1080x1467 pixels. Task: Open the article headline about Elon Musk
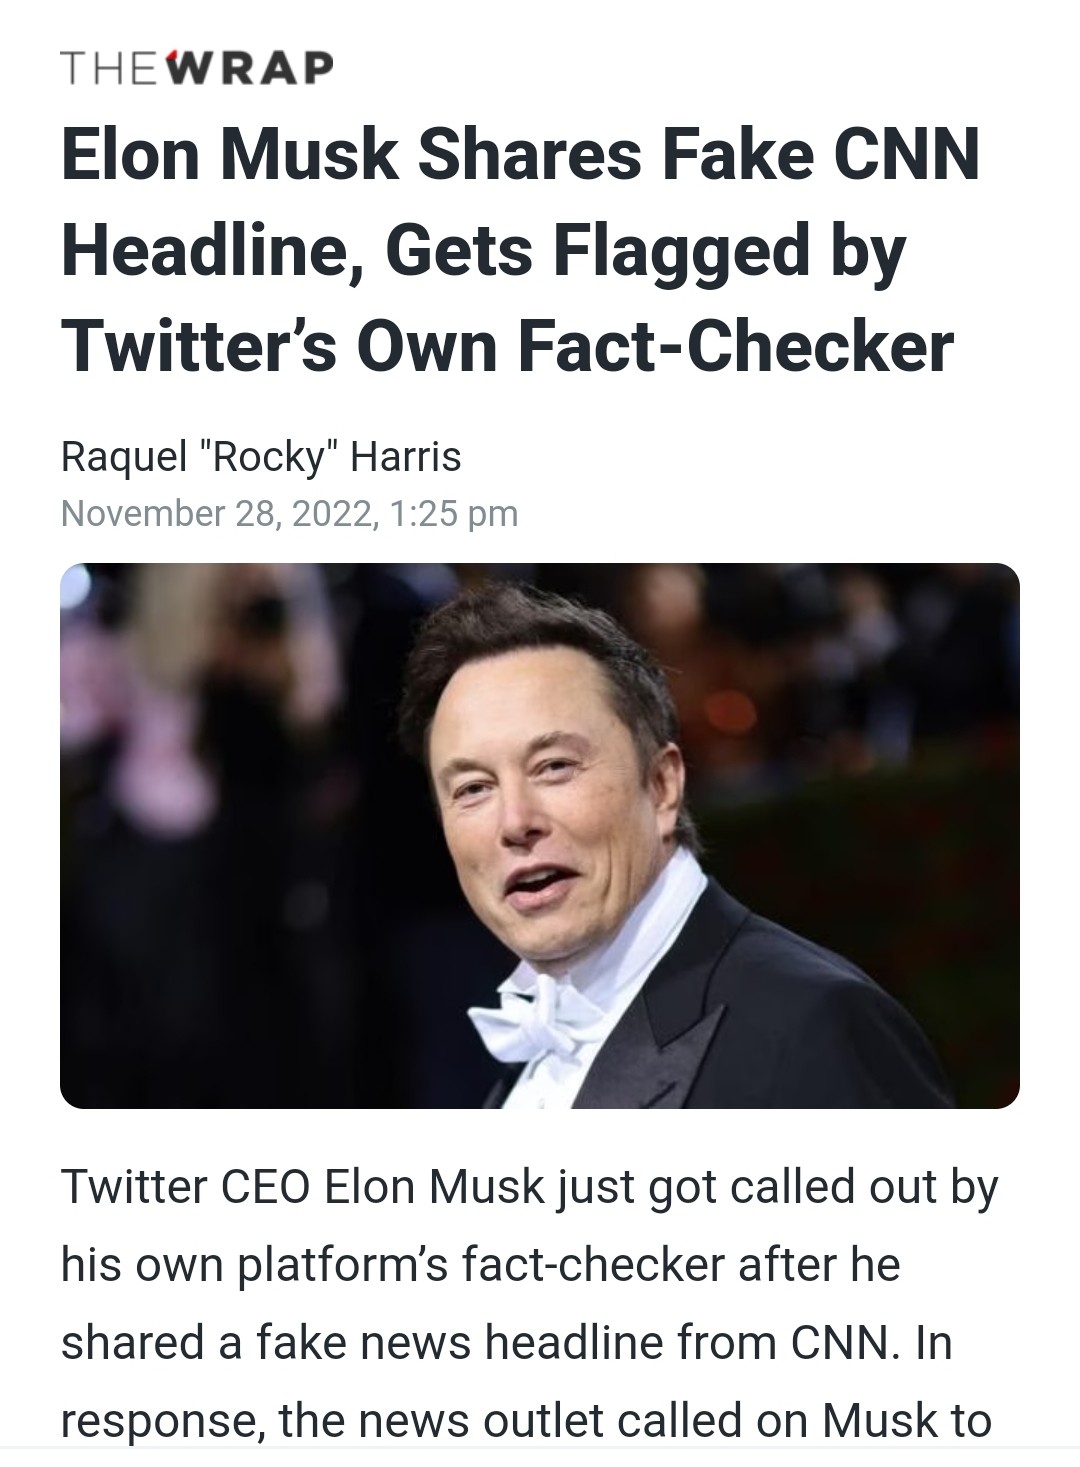point(520,249)
